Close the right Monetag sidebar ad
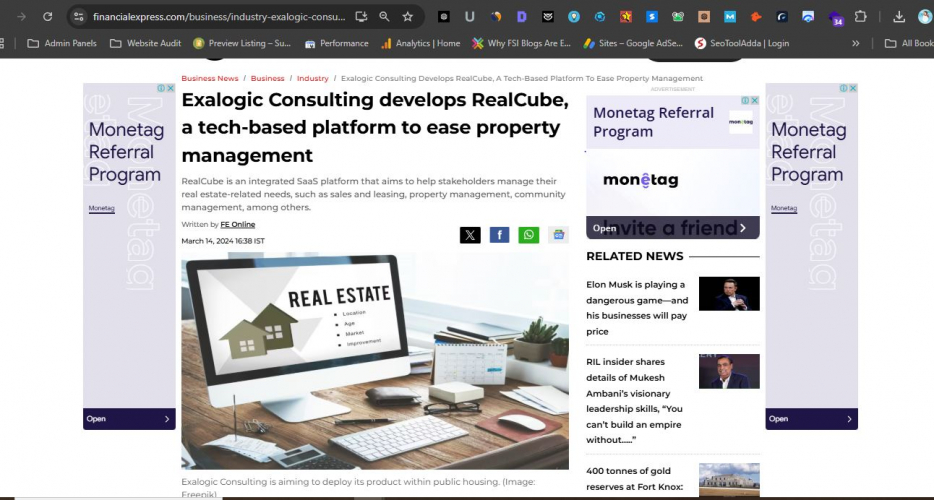Viewport: 934px width, 500px height. pyautogui.click(x=853, y=88)
